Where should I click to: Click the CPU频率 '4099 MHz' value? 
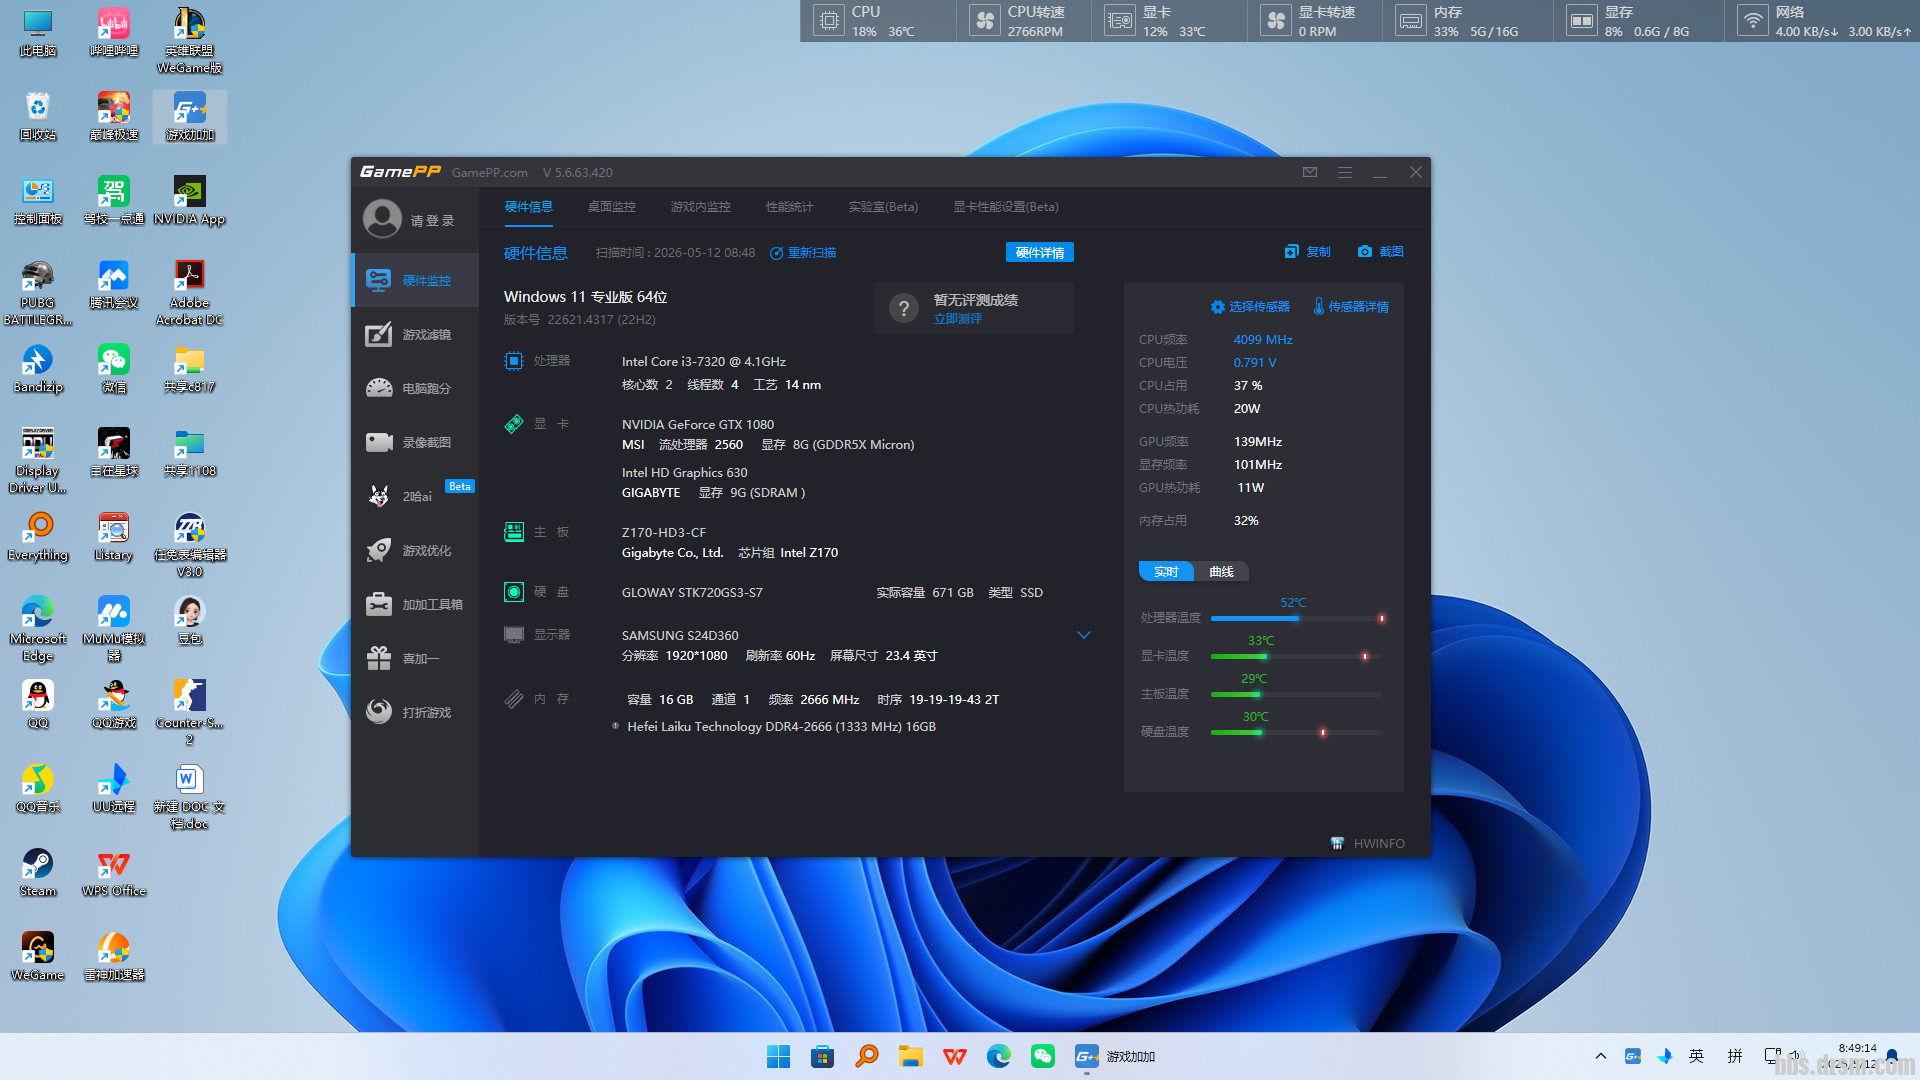[1263, 340]
